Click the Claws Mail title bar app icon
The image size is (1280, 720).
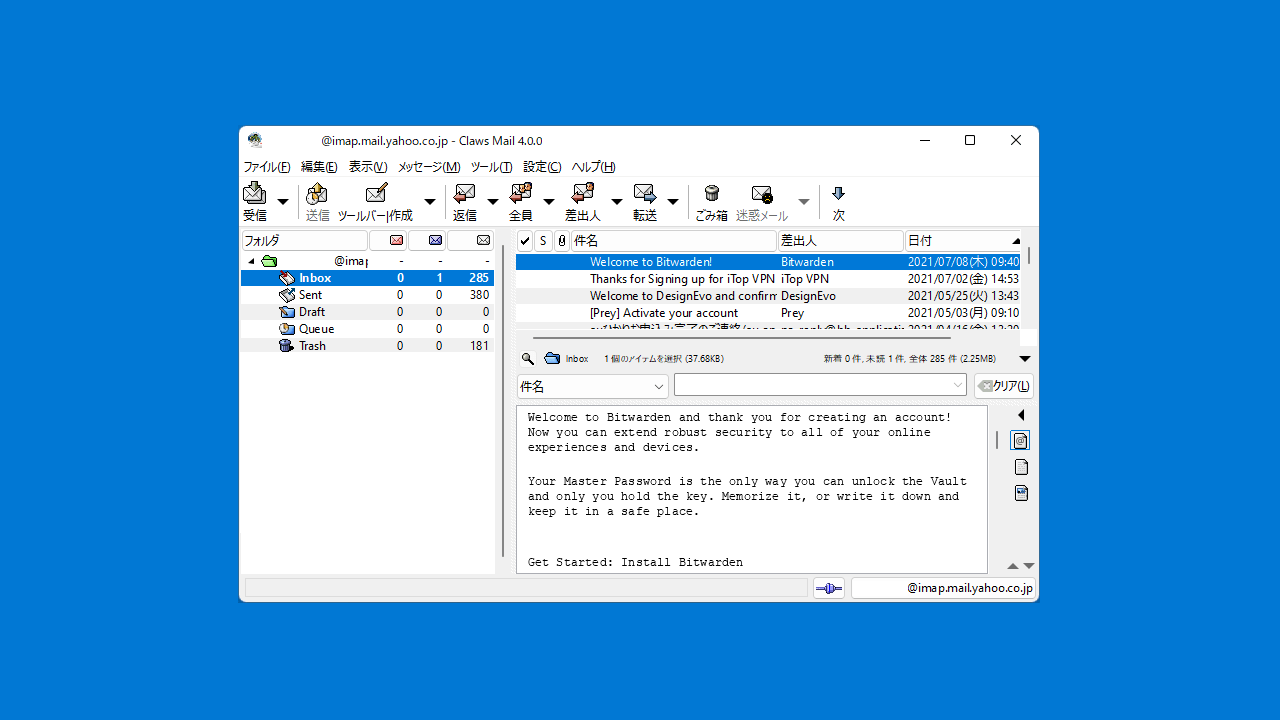(255, 140)
